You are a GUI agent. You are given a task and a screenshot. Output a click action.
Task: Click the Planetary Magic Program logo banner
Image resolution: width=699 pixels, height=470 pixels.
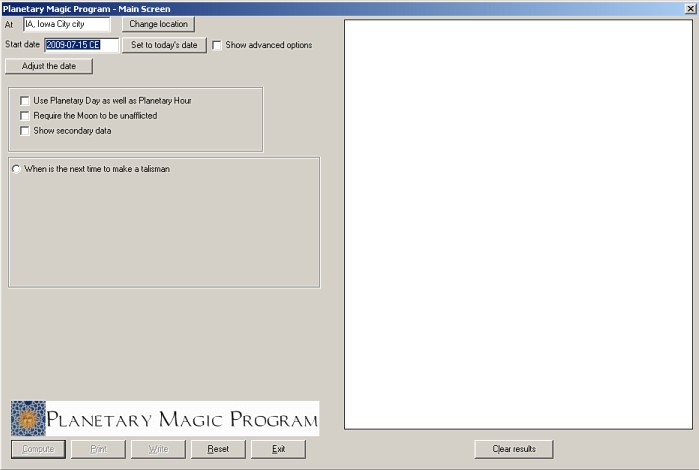[x=164, y=418]
